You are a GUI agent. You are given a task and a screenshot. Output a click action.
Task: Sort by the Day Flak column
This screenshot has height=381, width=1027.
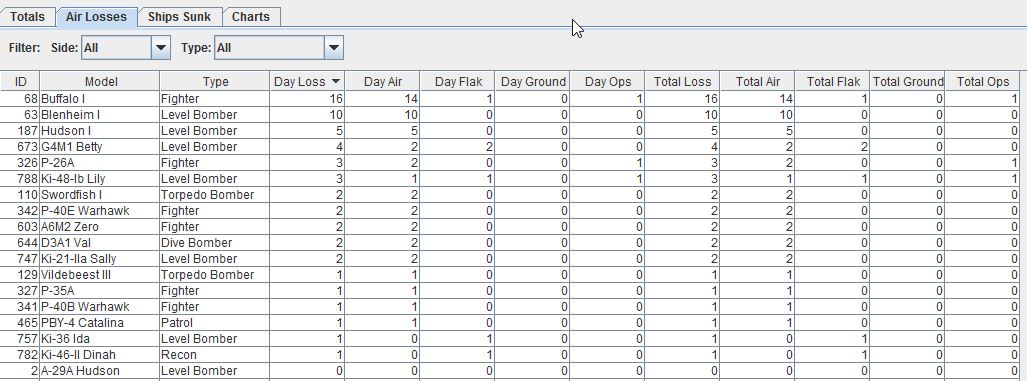pyautogui.click(x=458, y=82)
